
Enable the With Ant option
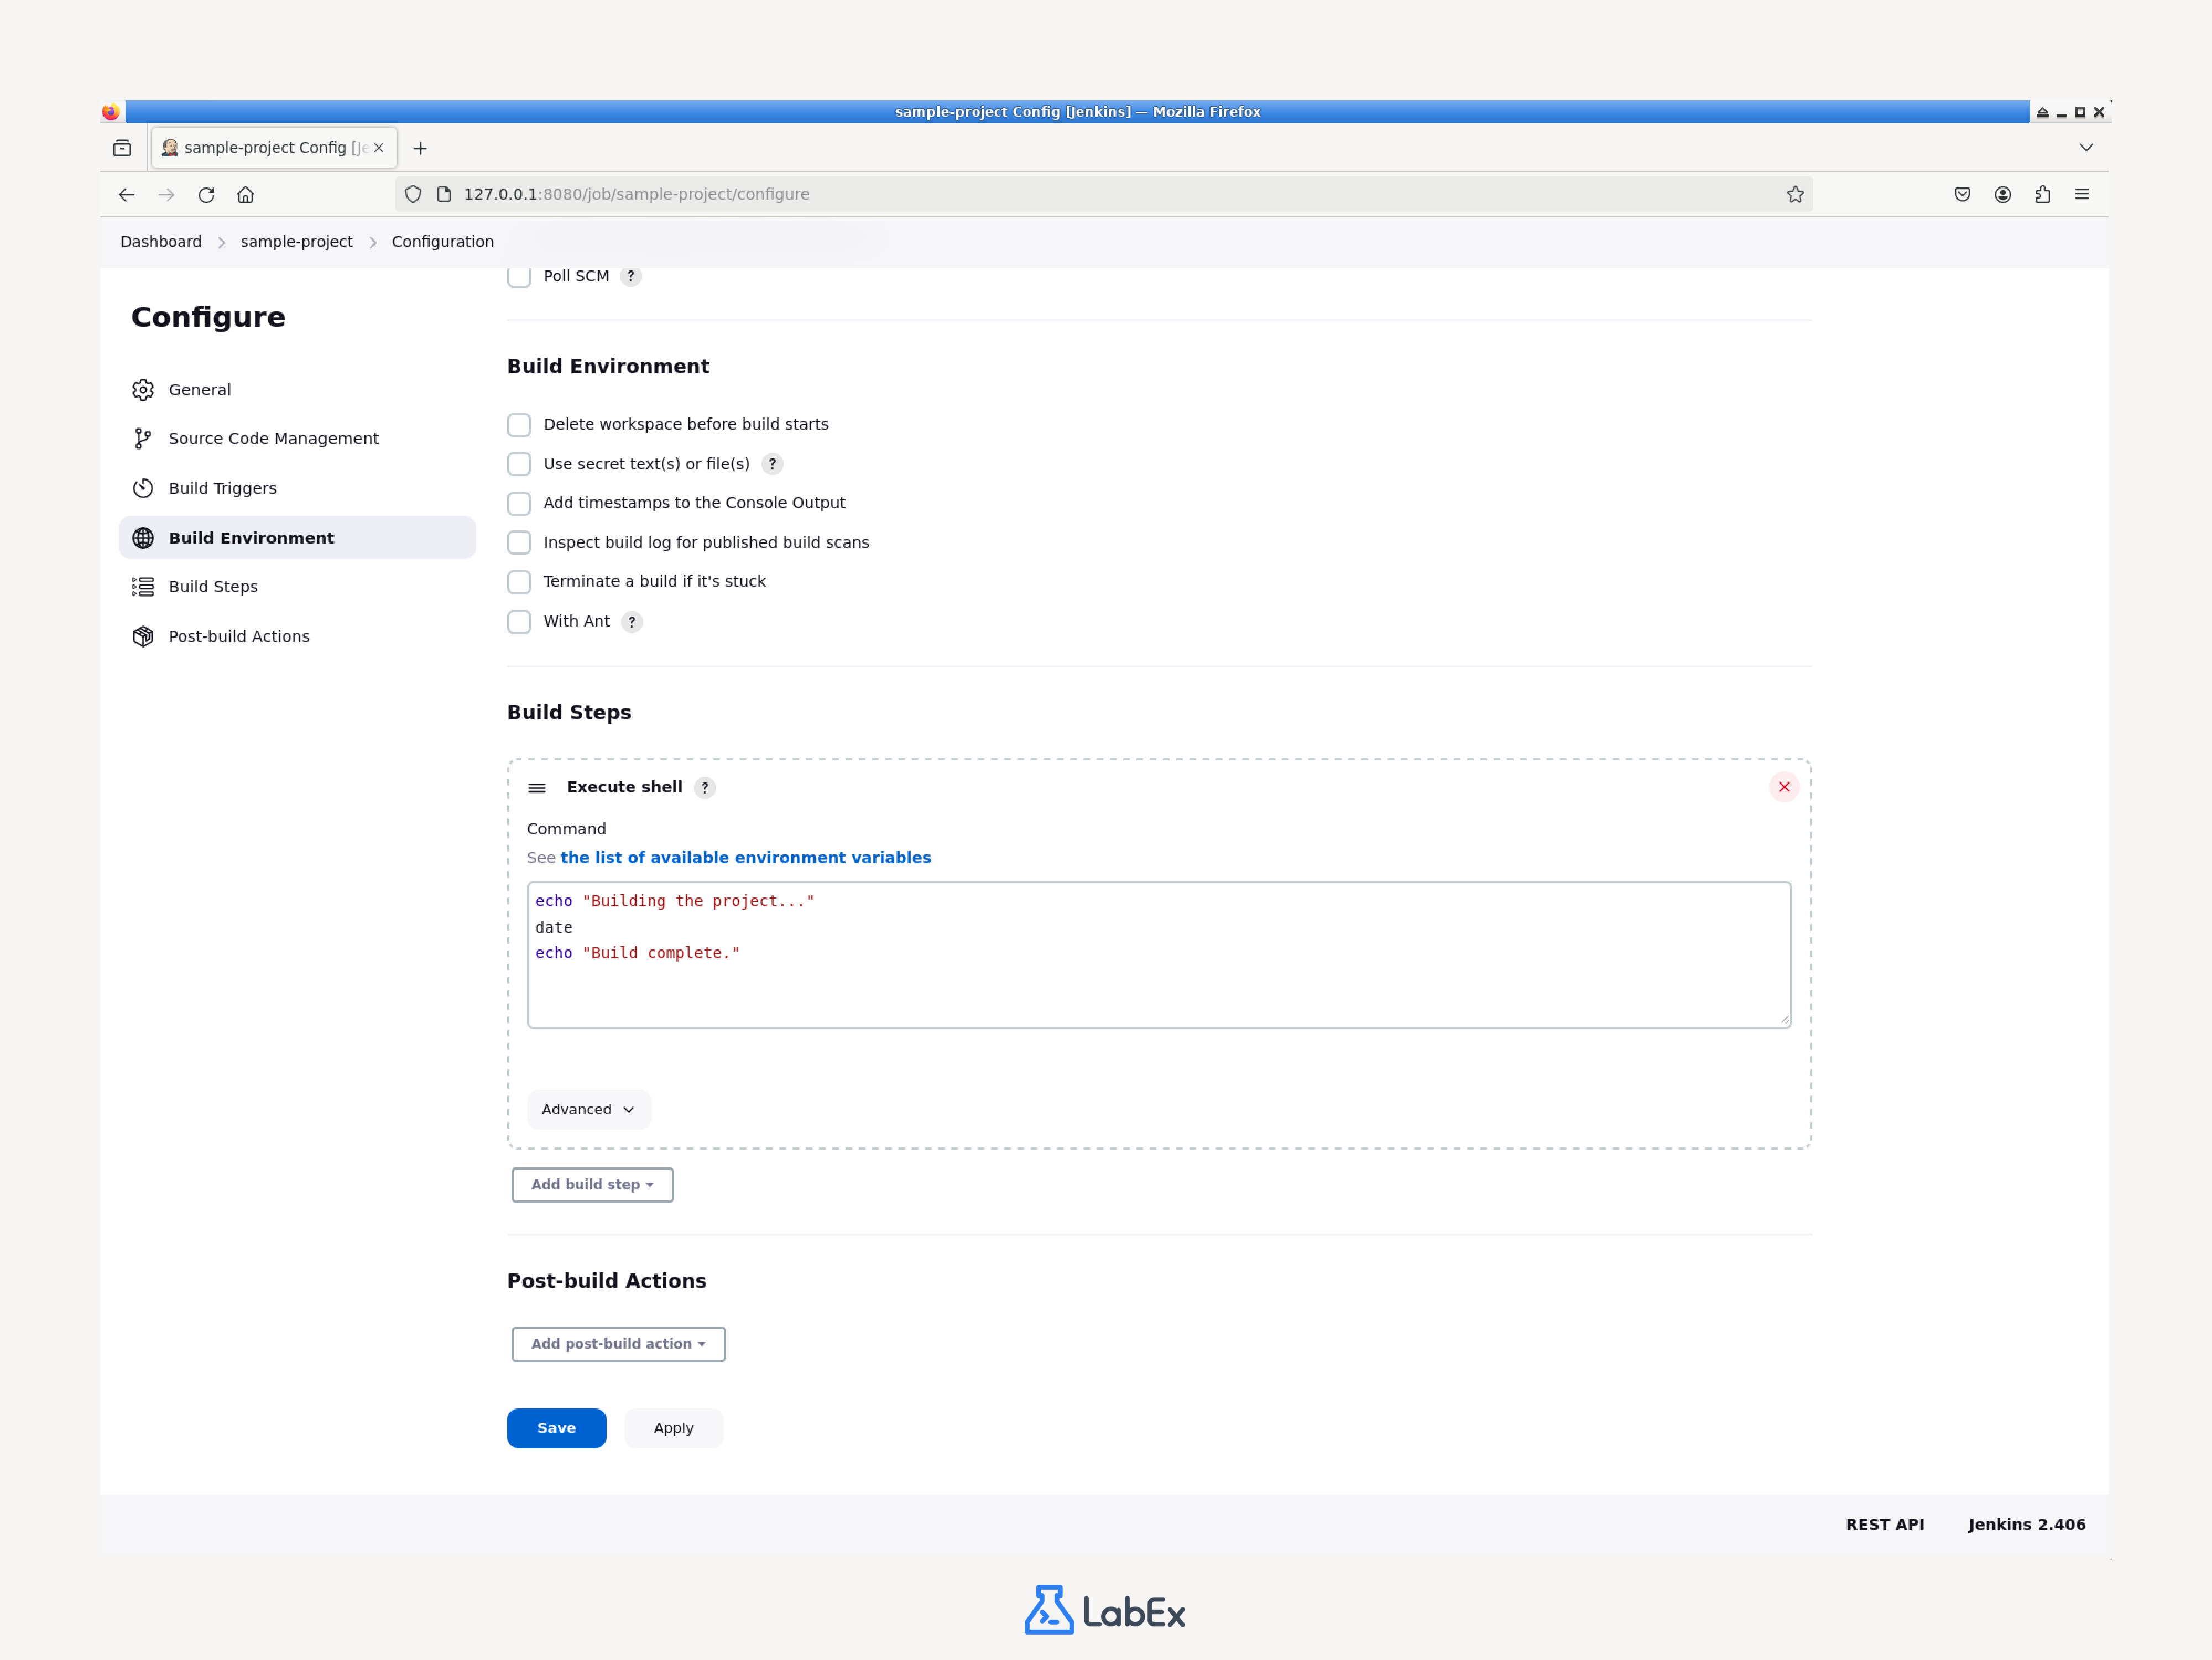(x=519, y=621)
